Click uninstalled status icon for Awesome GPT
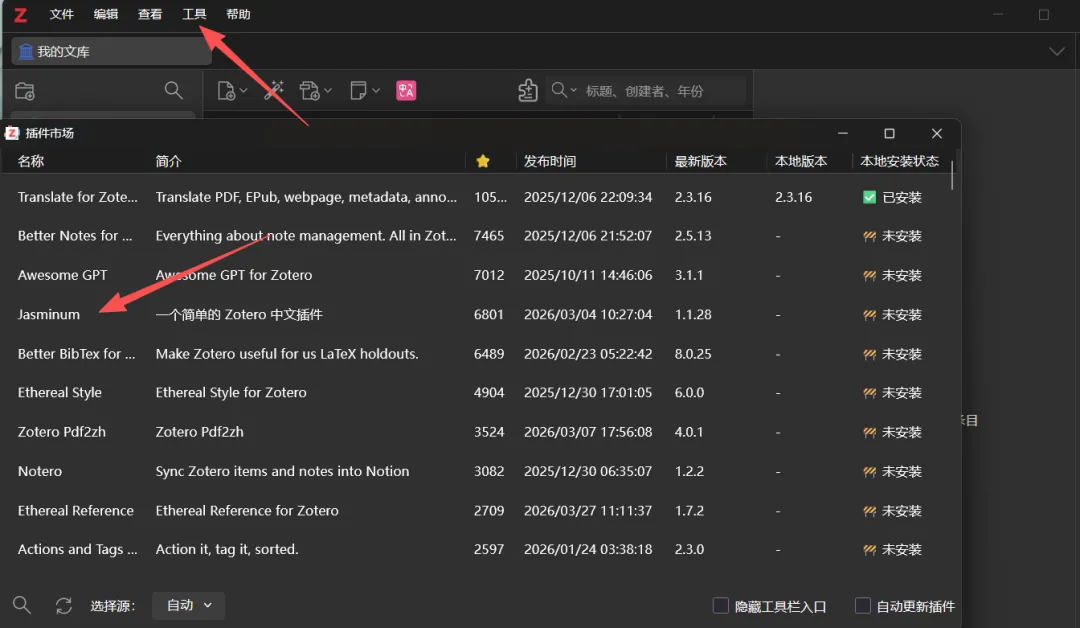 (x=869, y=275)
